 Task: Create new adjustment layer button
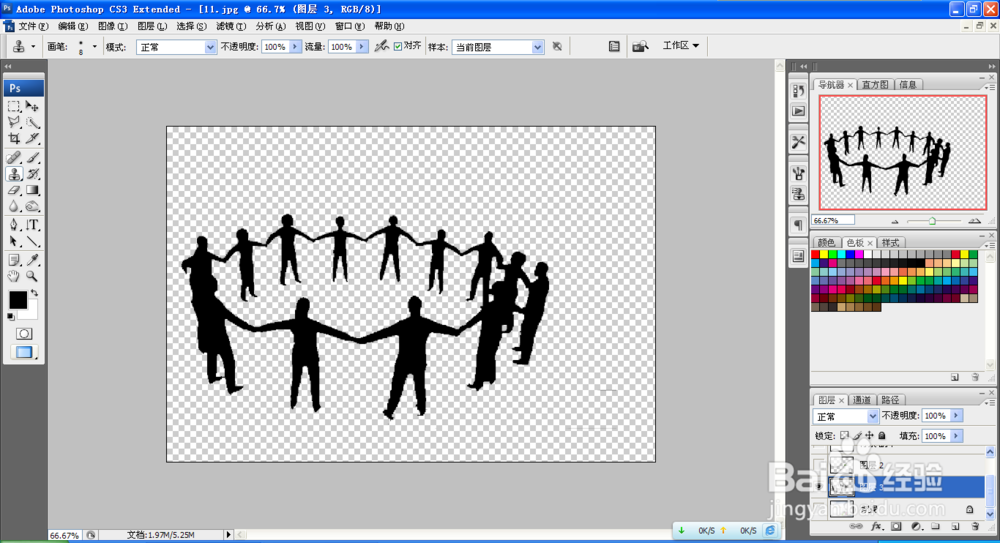[916, 527]
